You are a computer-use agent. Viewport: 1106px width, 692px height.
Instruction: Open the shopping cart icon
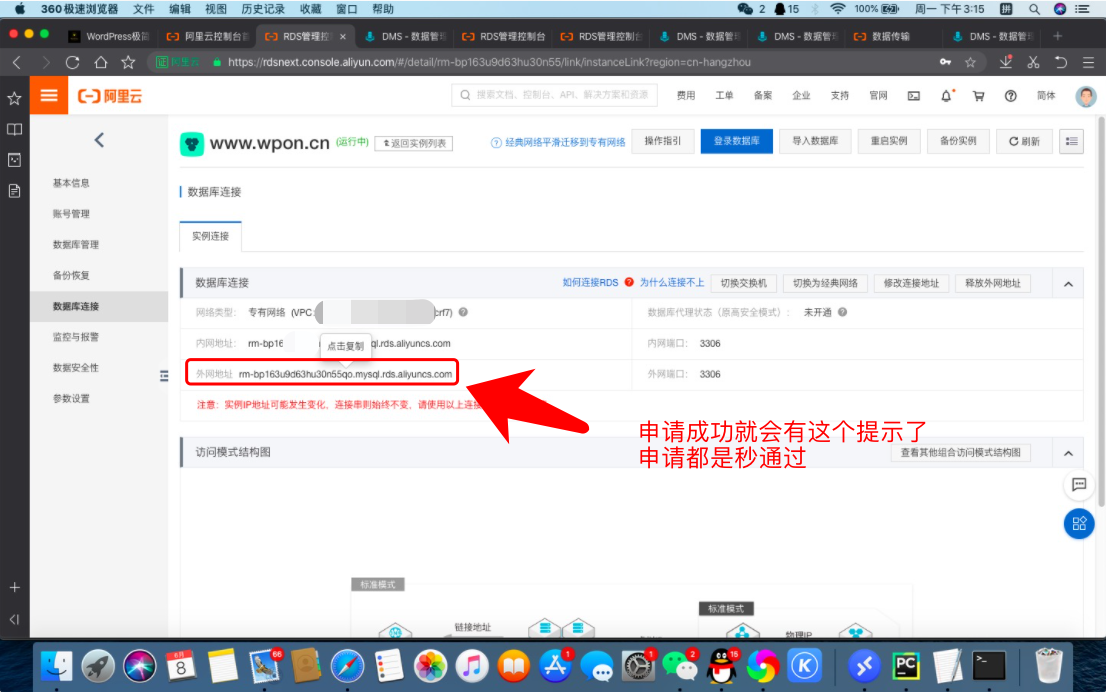click(978, 96)
